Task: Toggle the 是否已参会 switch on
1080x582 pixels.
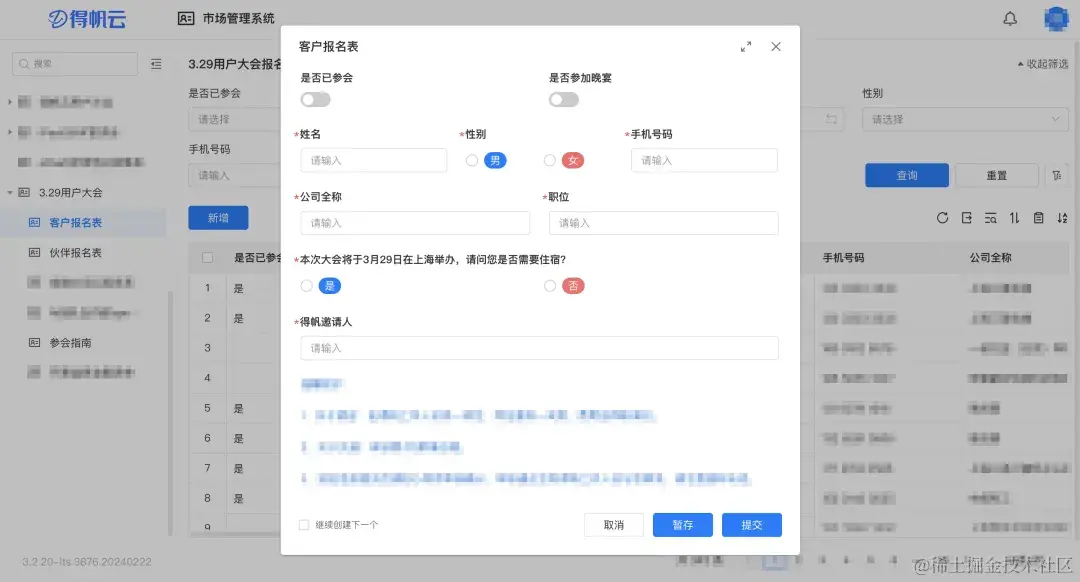Action: point(315,99)
